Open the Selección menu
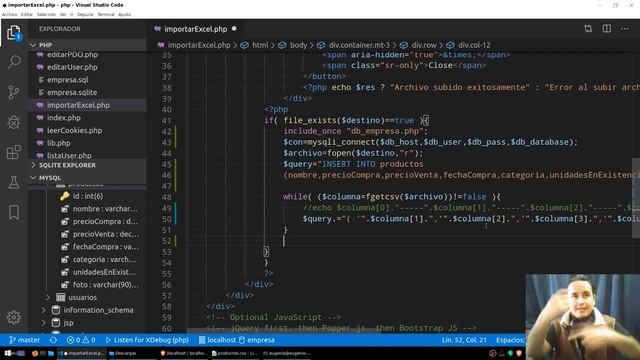The image size is (640, 360). [x=46, y=14]
